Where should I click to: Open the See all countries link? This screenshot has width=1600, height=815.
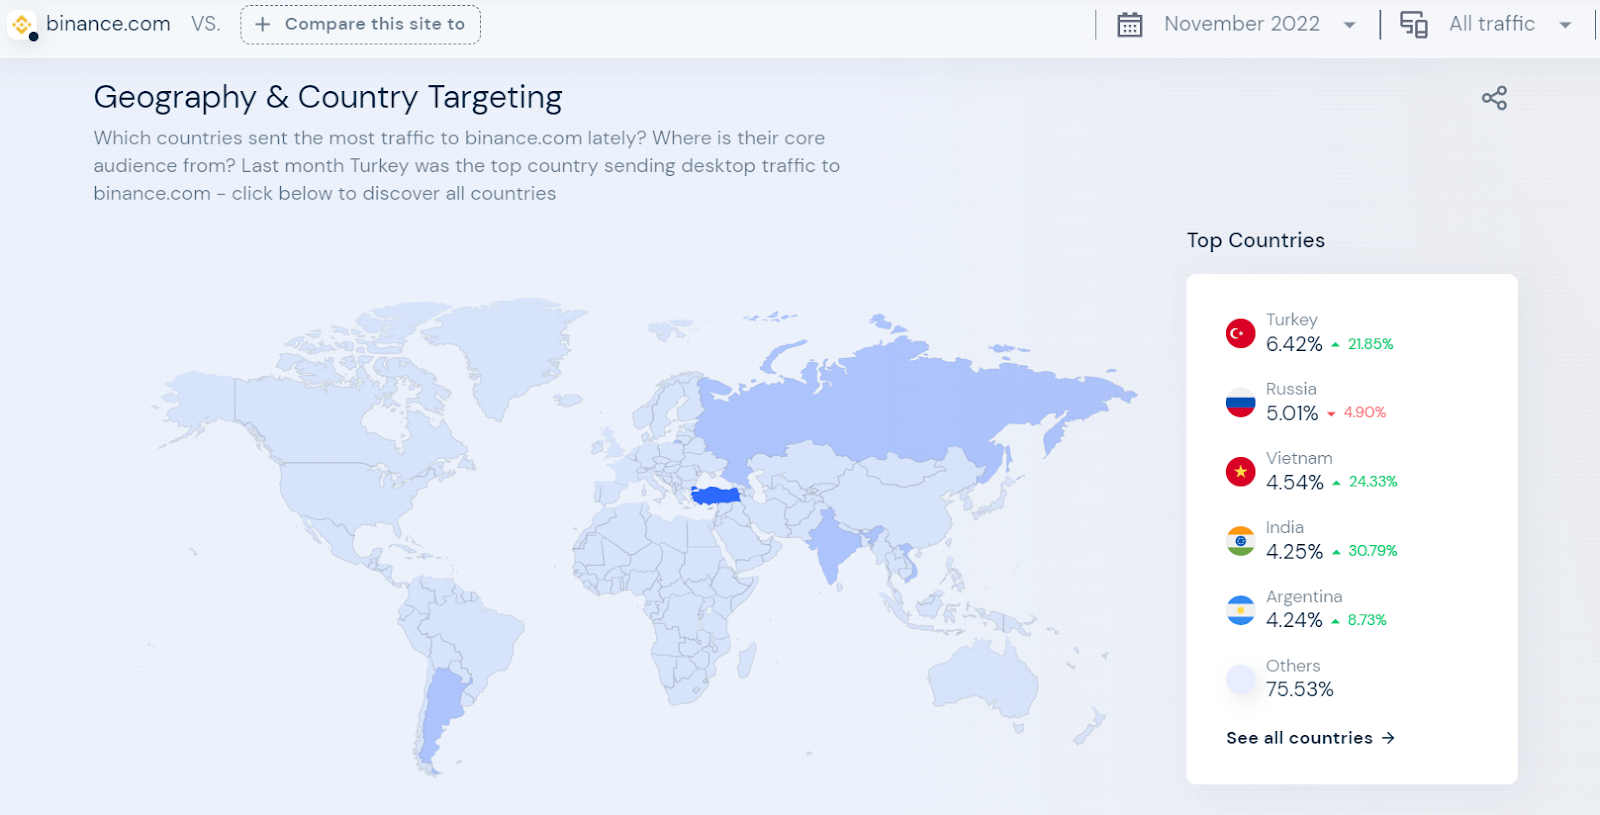tap(1310, 738)
